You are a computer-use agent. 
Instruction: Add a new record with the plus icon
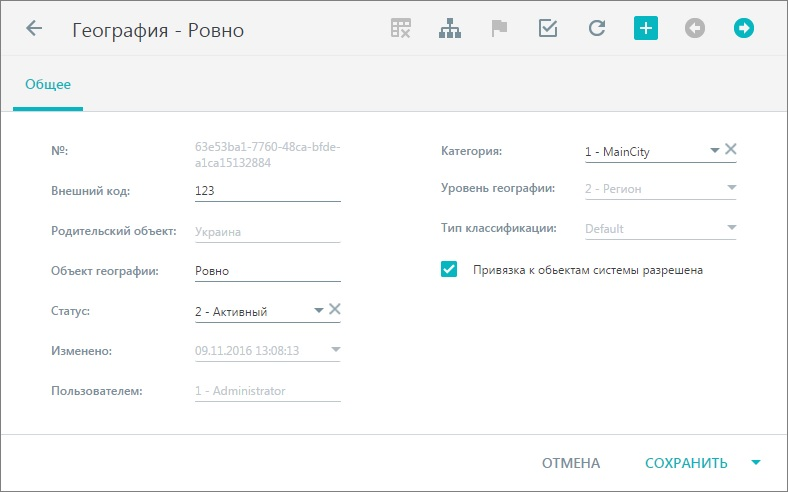click(x=646, y=28)
